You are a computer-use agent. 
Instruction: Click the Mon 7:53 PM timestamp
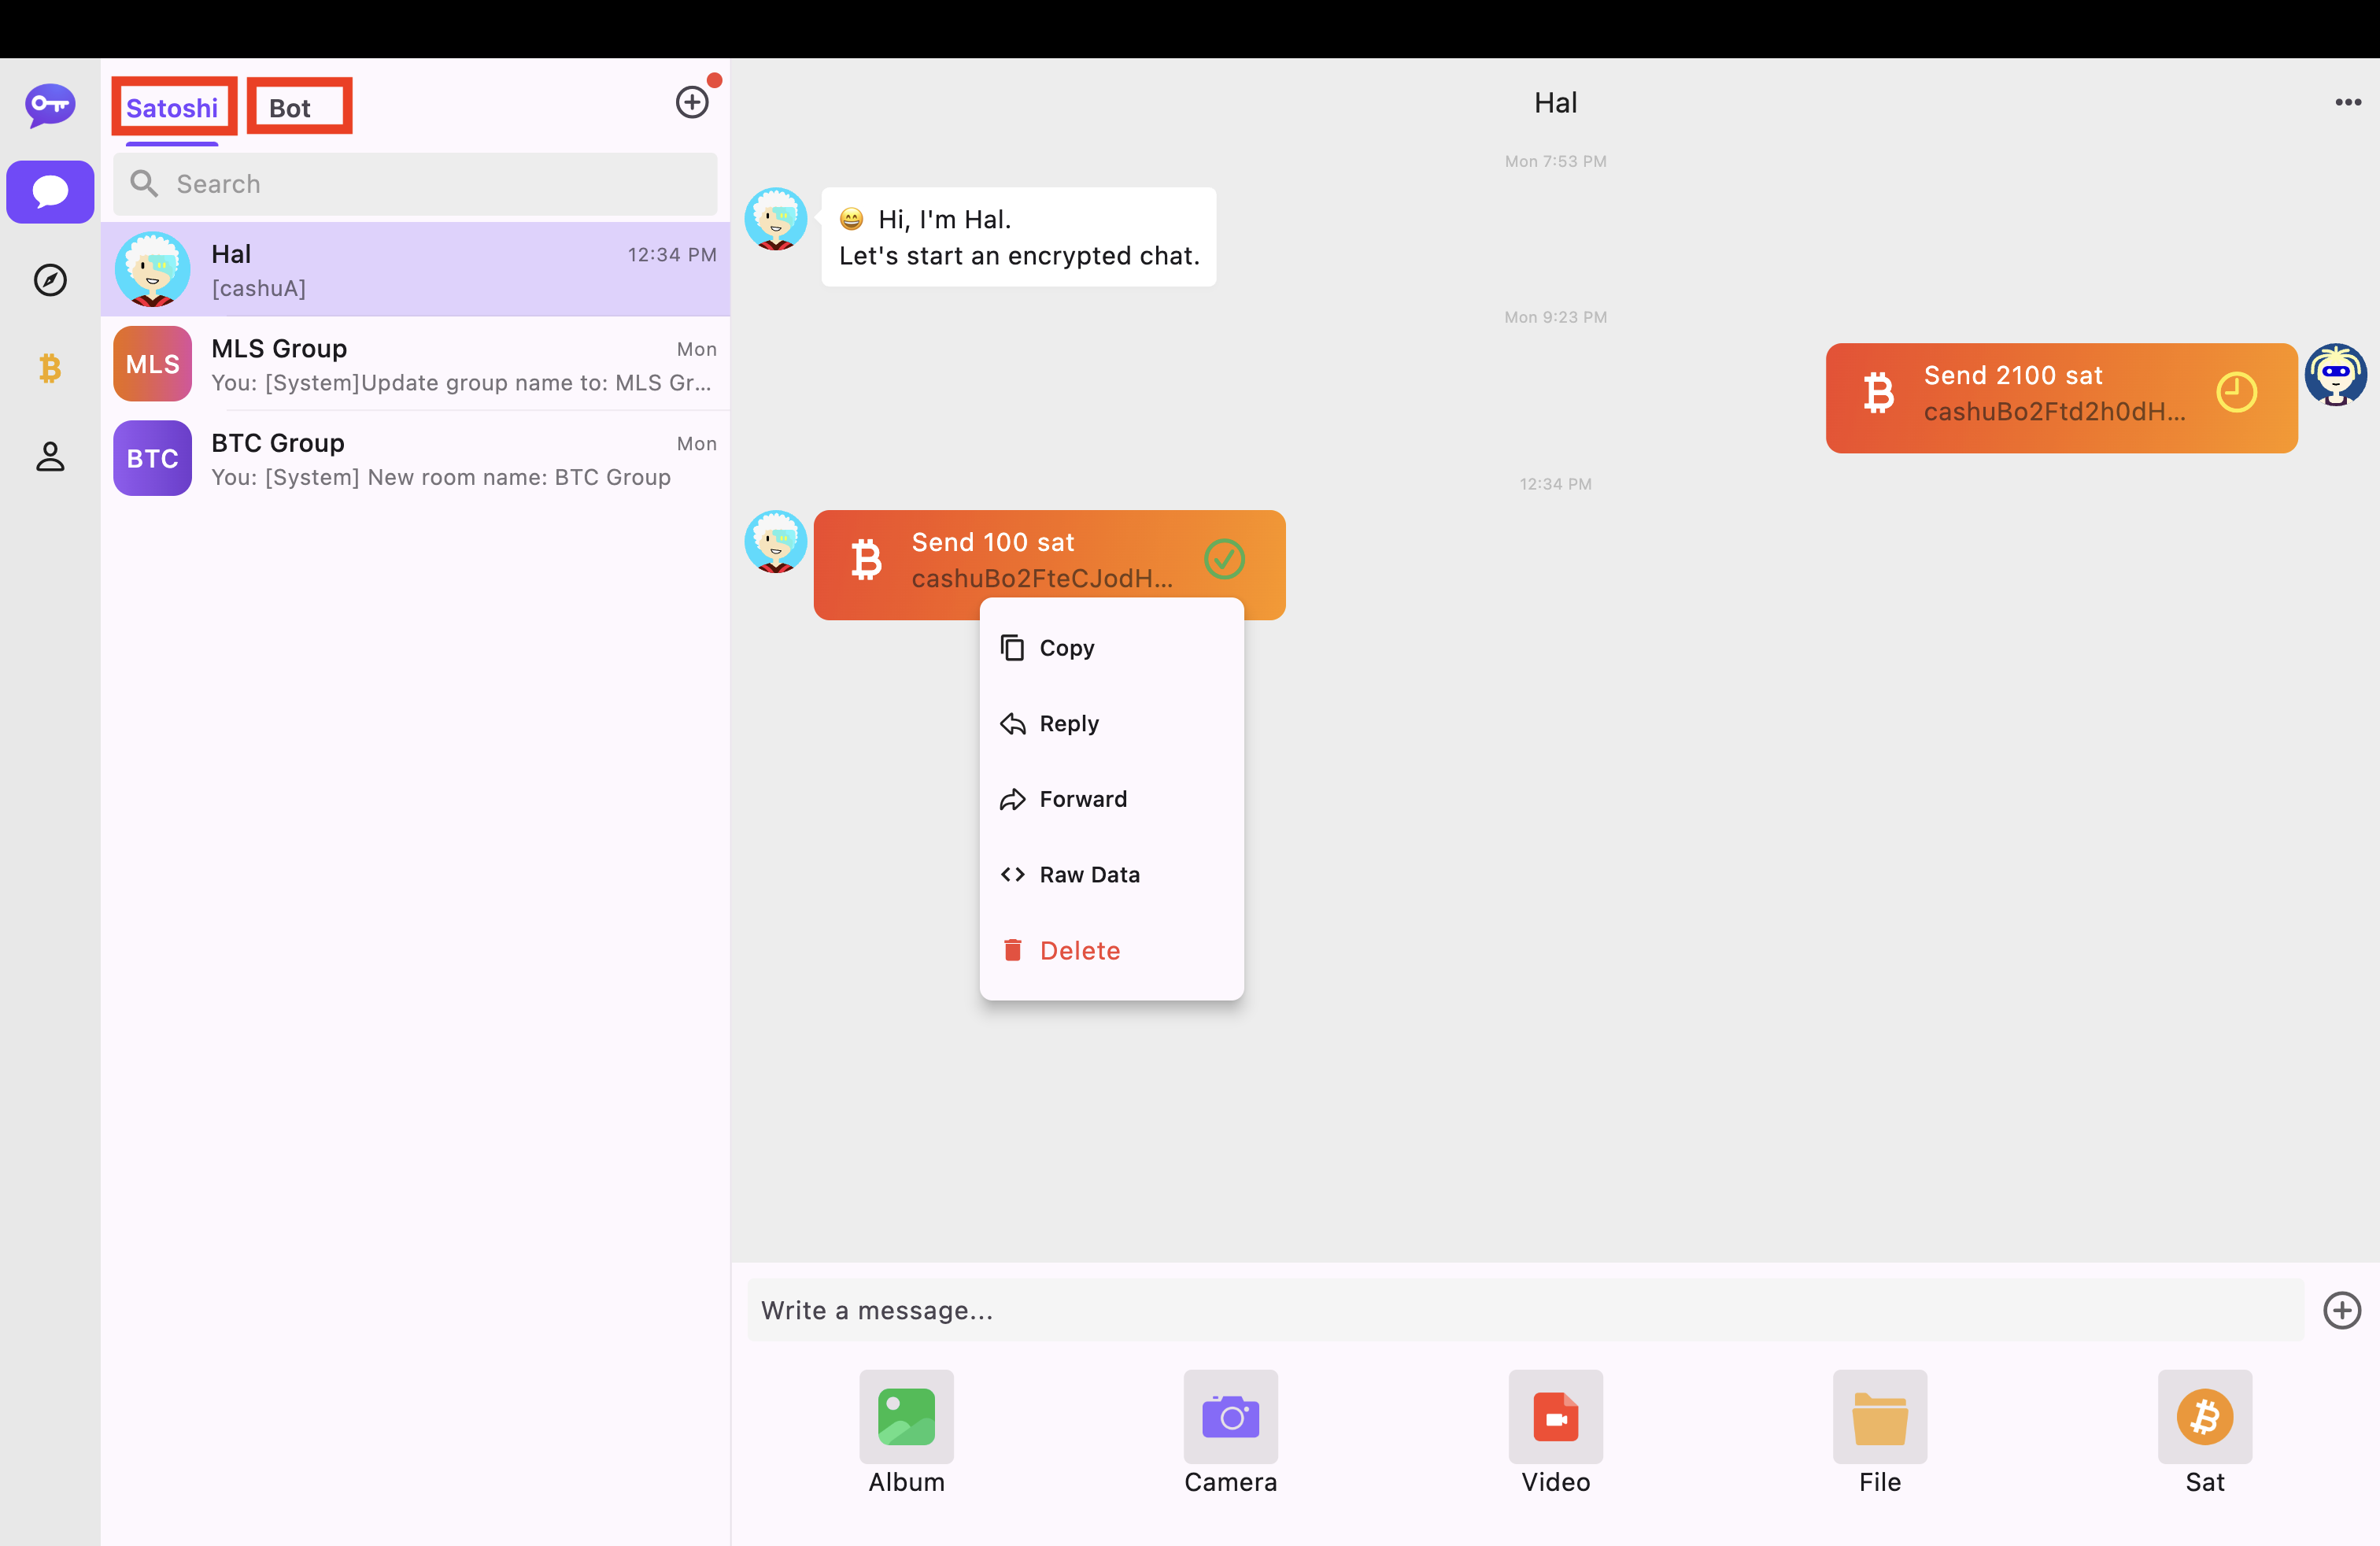tap(1555, 161)
